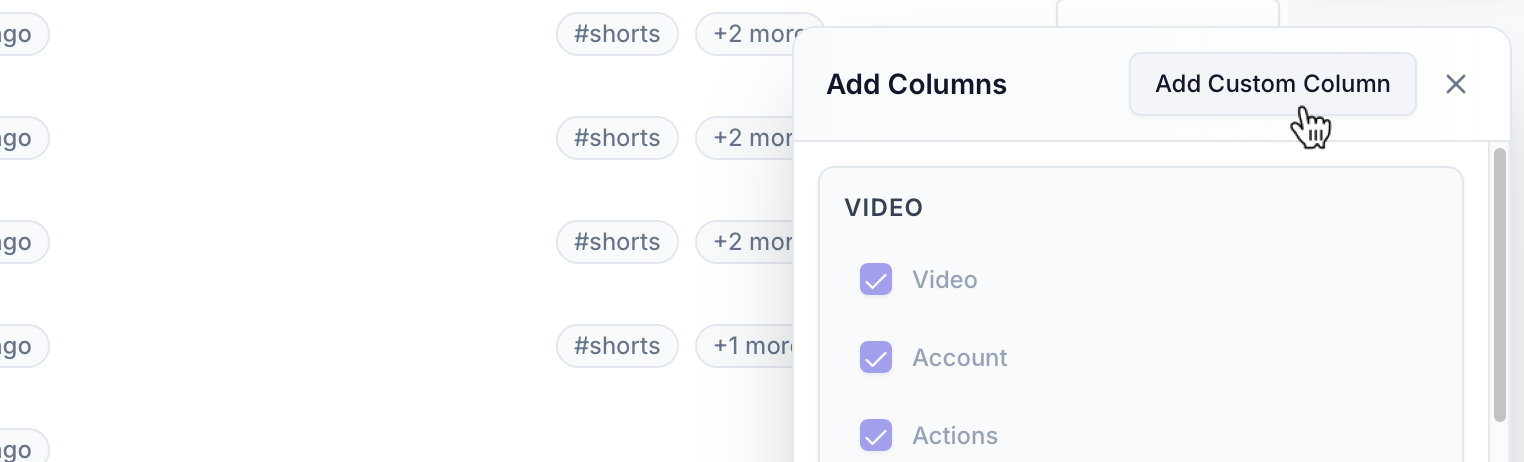Click the Add Columns panel title
Image resolution: width=1524 pixels, height=462 pixels.
pos(916,85)
